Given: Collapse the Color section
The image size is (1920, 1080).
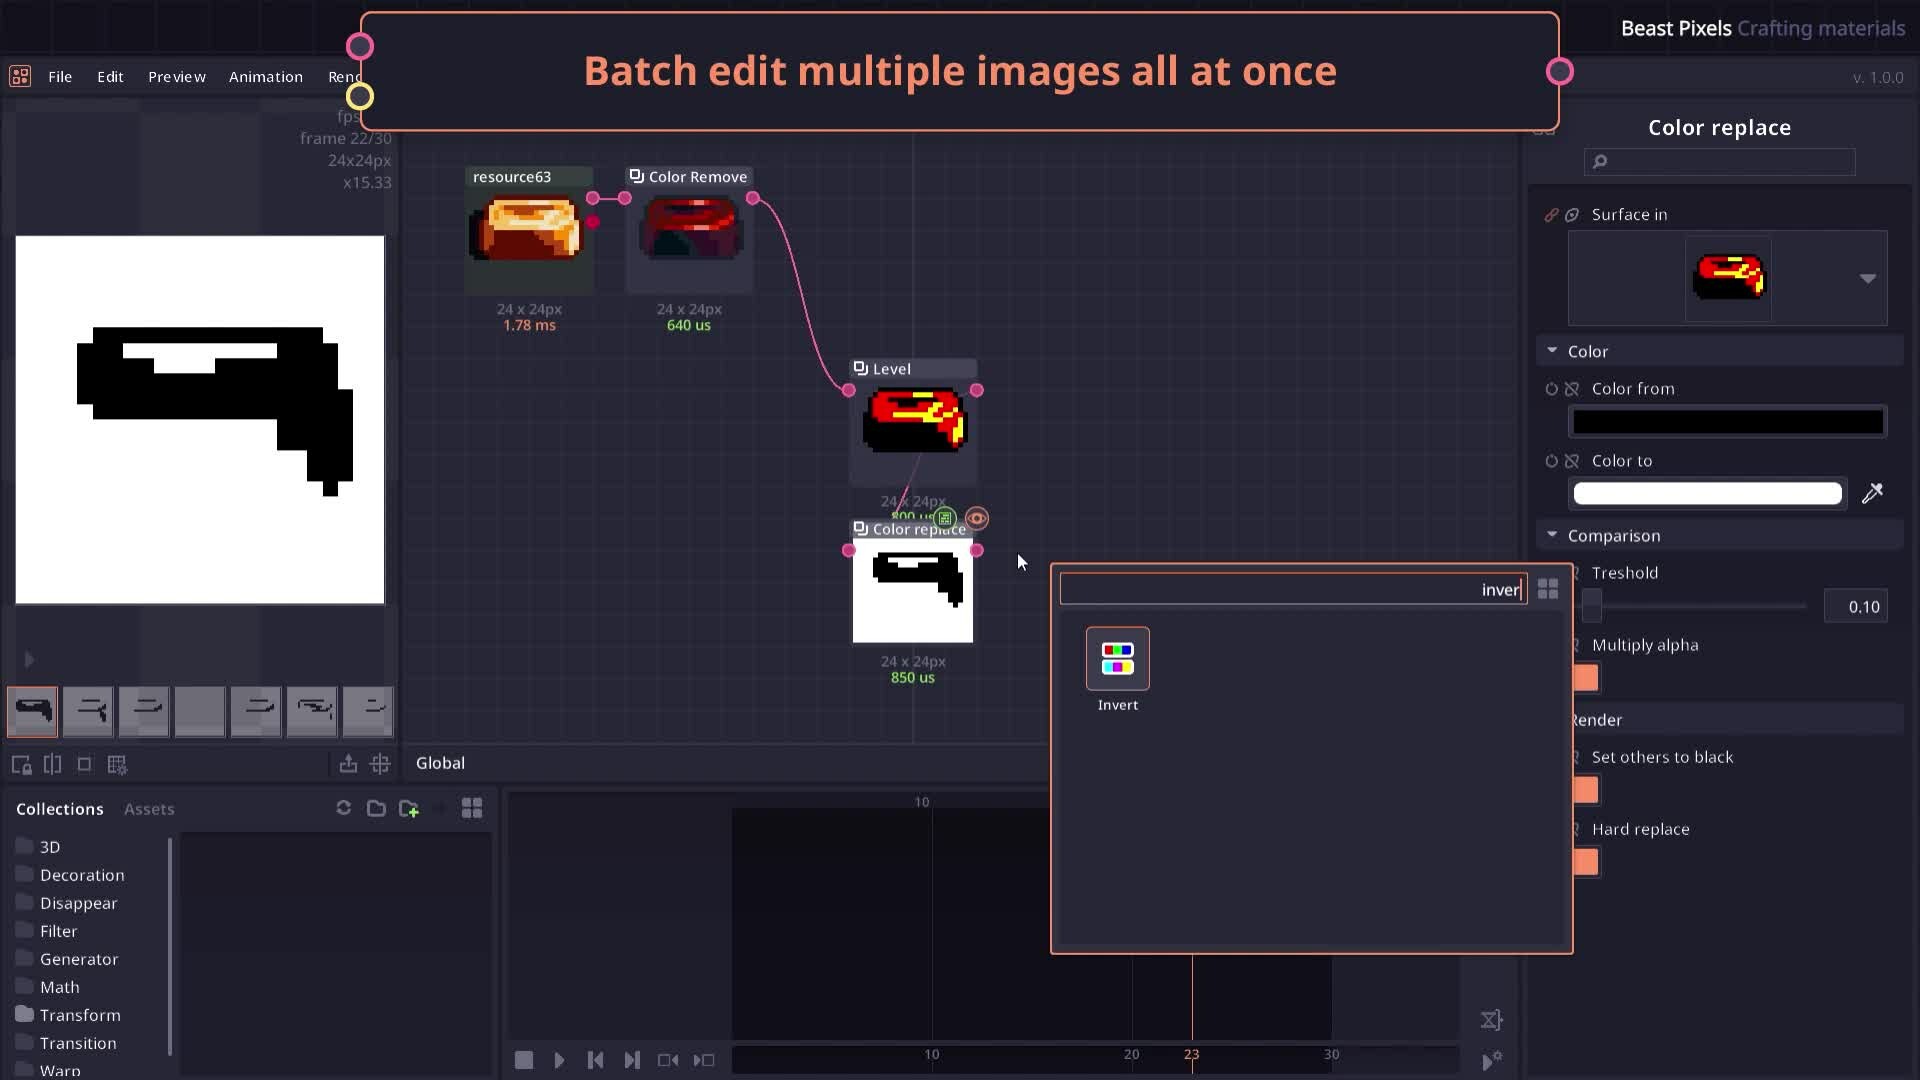Looking at the screenshot, I should pos(1552,351).
